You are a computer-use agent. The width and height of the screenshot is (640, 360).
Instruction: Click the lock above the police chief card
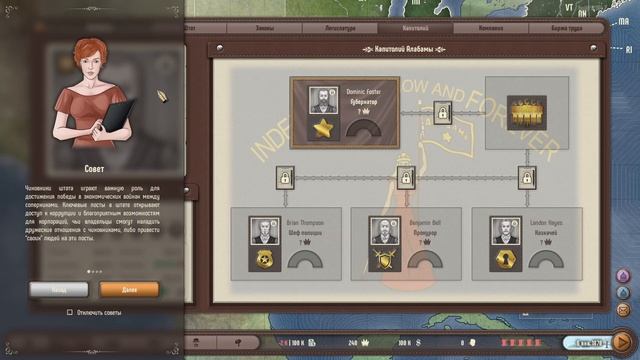(x=285, y=178)
